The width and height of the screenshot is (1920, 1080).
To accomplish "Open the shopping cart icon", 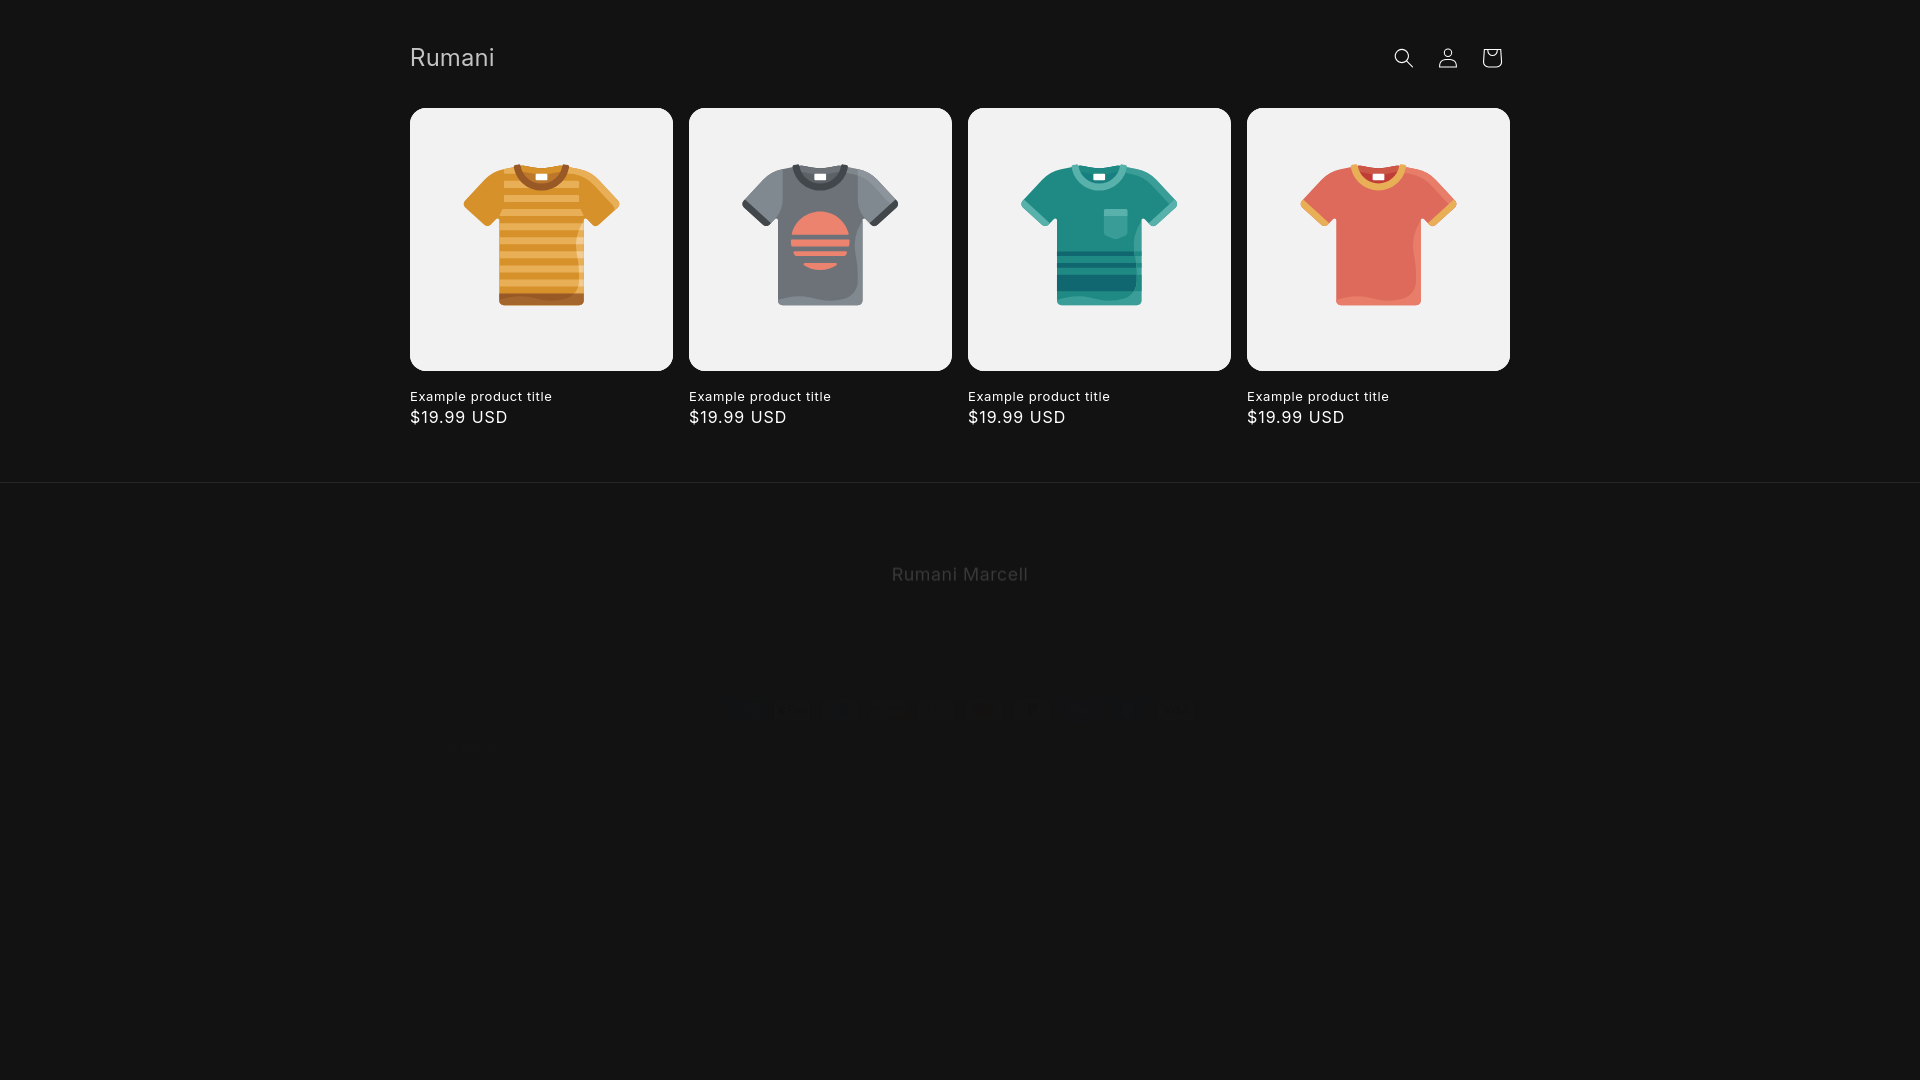I will click(x=1491, y=58).
